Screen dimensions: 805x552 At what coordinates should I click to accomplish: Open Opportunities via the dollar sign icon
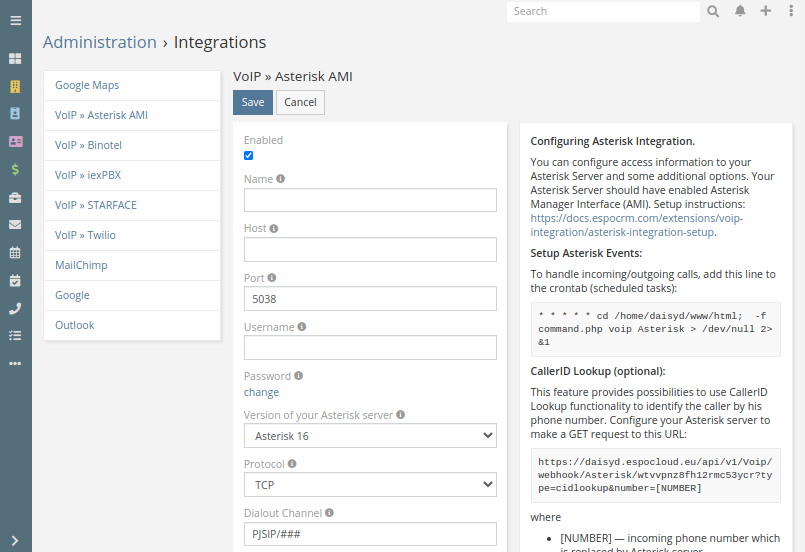15,169
